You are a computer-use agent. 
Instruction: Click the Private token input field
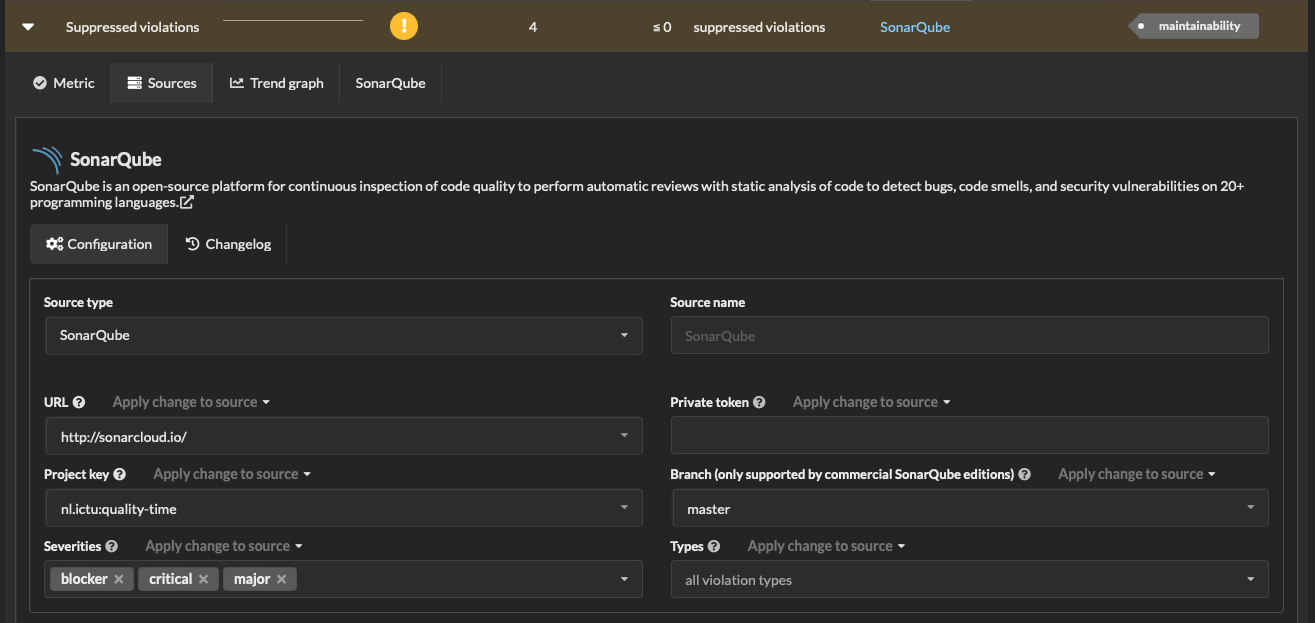[x=969, y=436]
